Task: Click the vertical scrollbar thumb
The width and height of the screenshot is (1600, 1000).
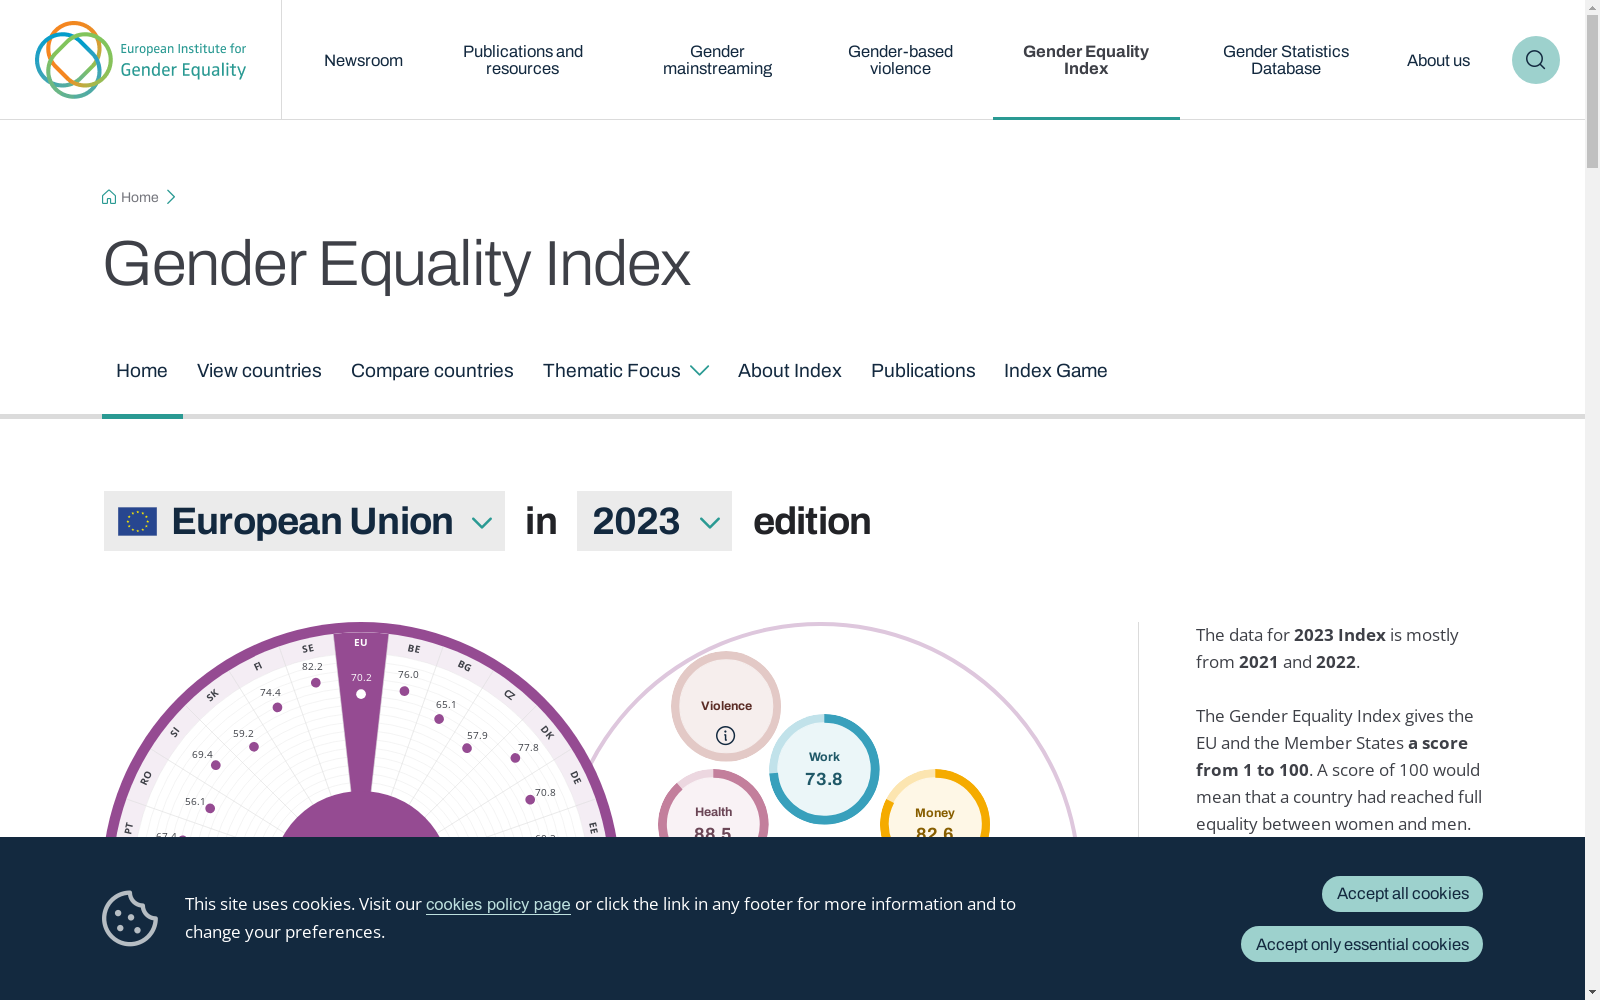Action: click(1592, 92)
